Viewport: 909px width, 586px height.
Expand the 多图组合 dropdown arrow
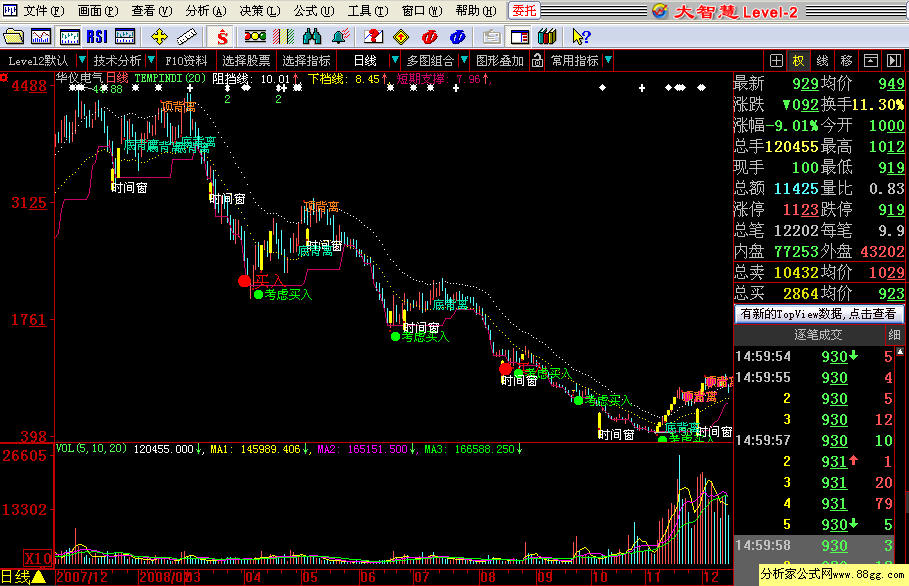click(464, 60)
